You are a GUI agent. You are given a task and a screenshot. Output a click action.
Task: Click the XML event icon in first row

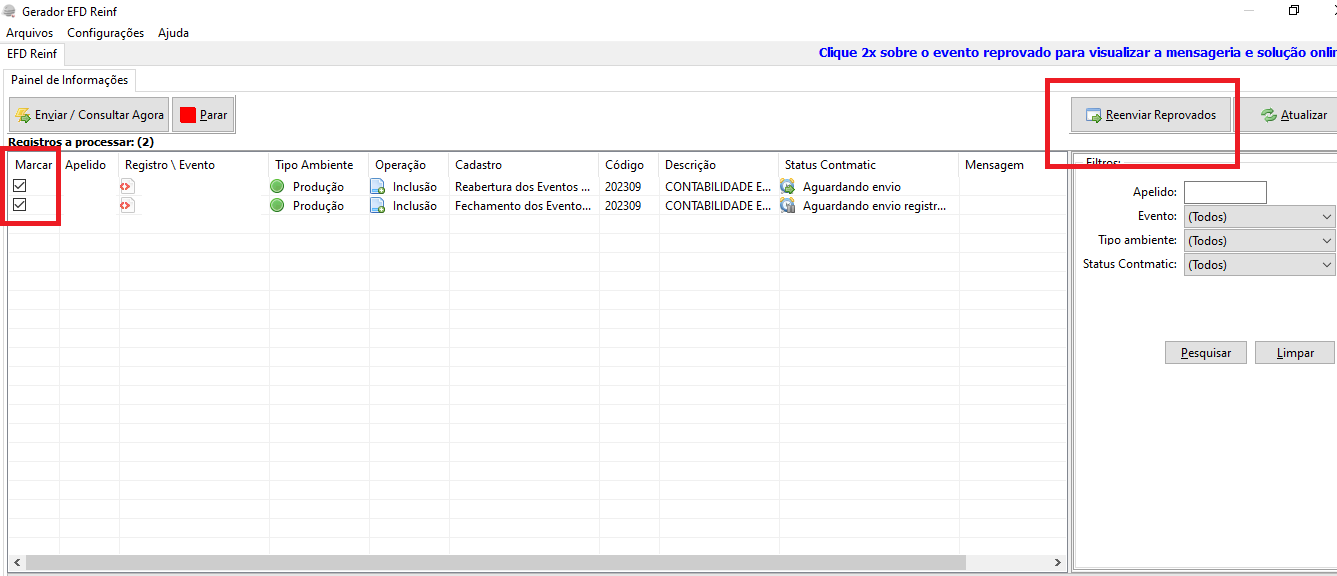coord(127,187)
